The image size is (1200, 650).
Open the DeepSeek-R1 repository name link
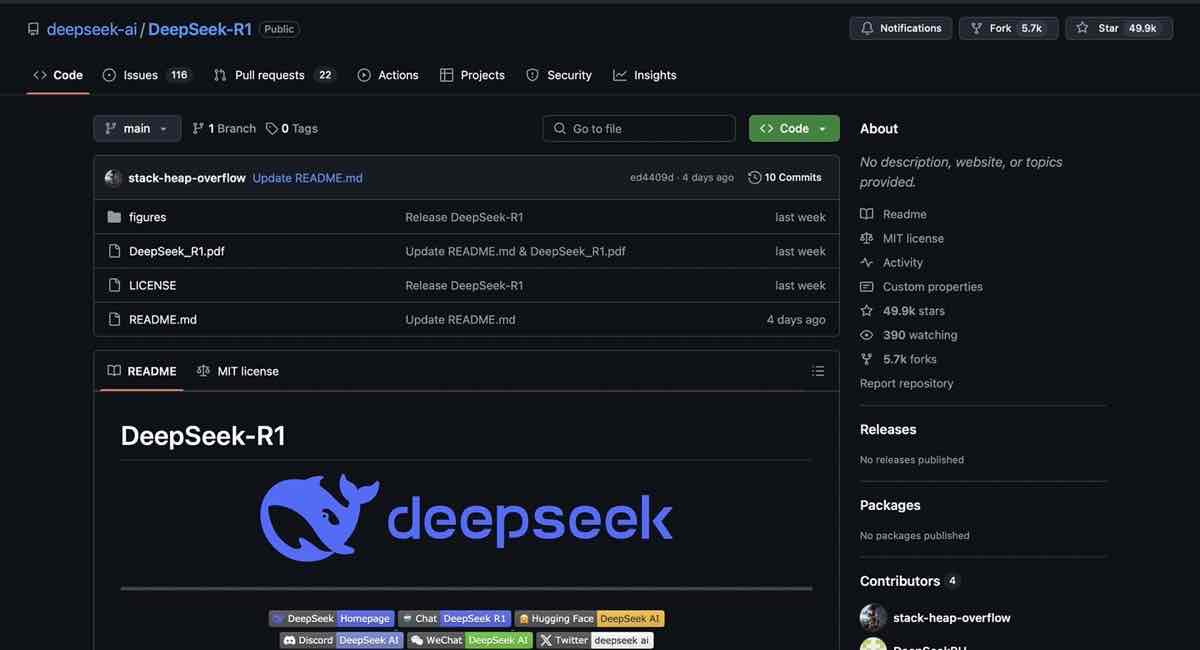(200, 29)
